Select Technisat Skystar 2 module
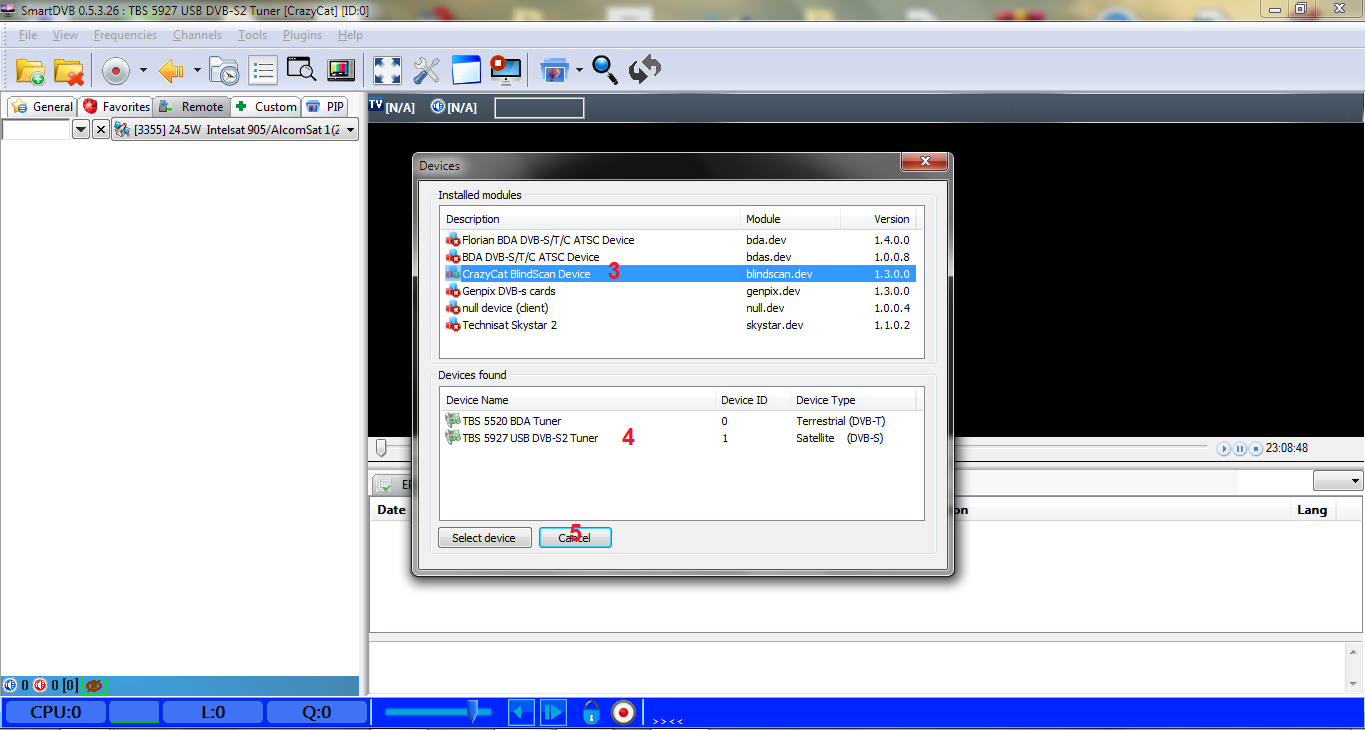 point(680,325)
